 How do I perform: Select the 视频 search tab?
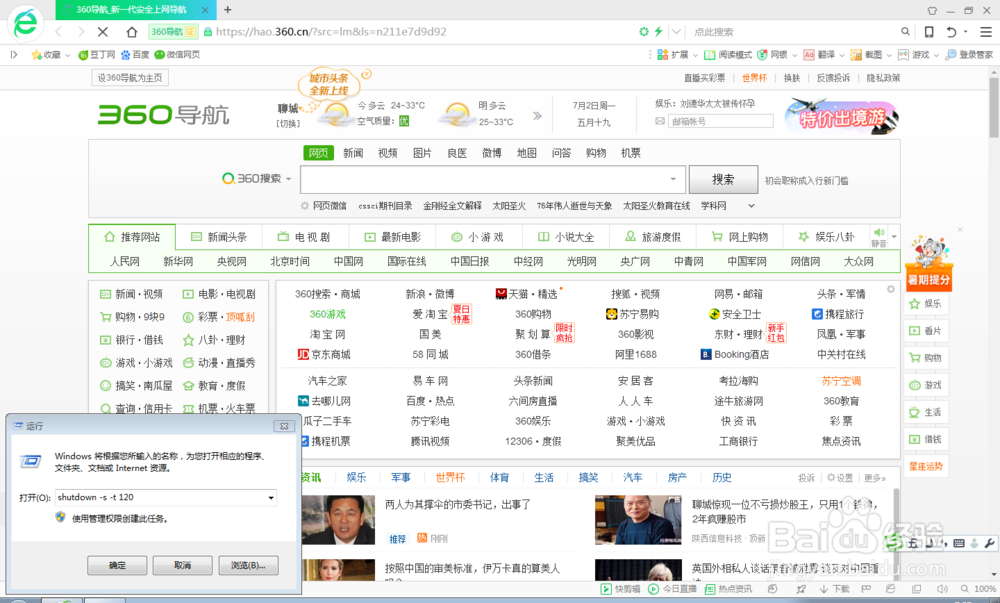(x=387, y=153)
